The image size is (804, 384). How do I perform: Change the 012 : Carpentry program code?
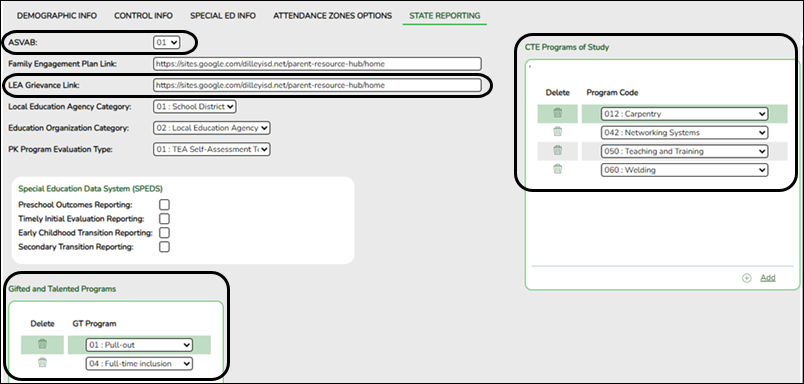coord(685,114)
